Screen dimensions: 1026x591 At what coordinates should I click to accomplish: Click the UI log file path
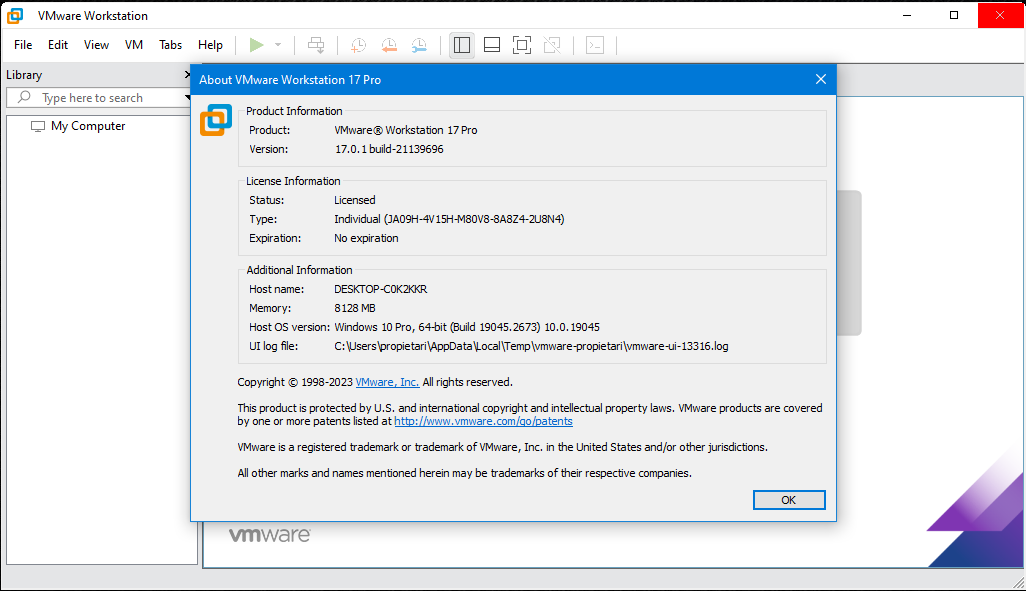point(531,346)
